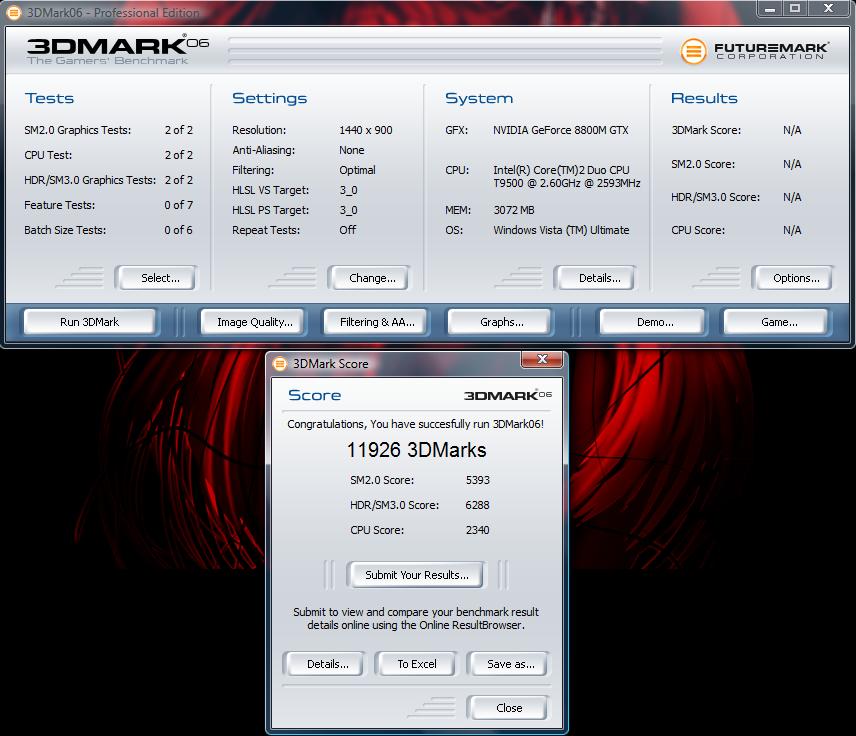
Task: Click the Change... button under Settings
Action: (x=372, y=278)
